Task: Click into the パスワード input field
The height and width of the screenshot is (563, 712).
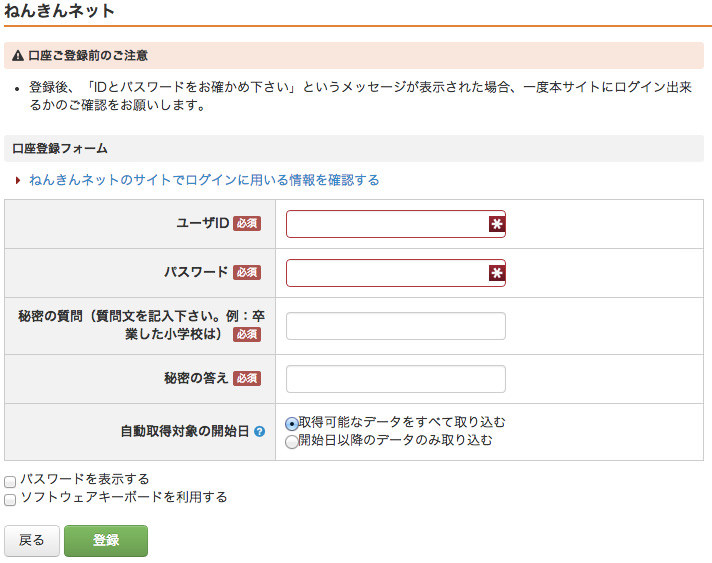Action: 386,273
